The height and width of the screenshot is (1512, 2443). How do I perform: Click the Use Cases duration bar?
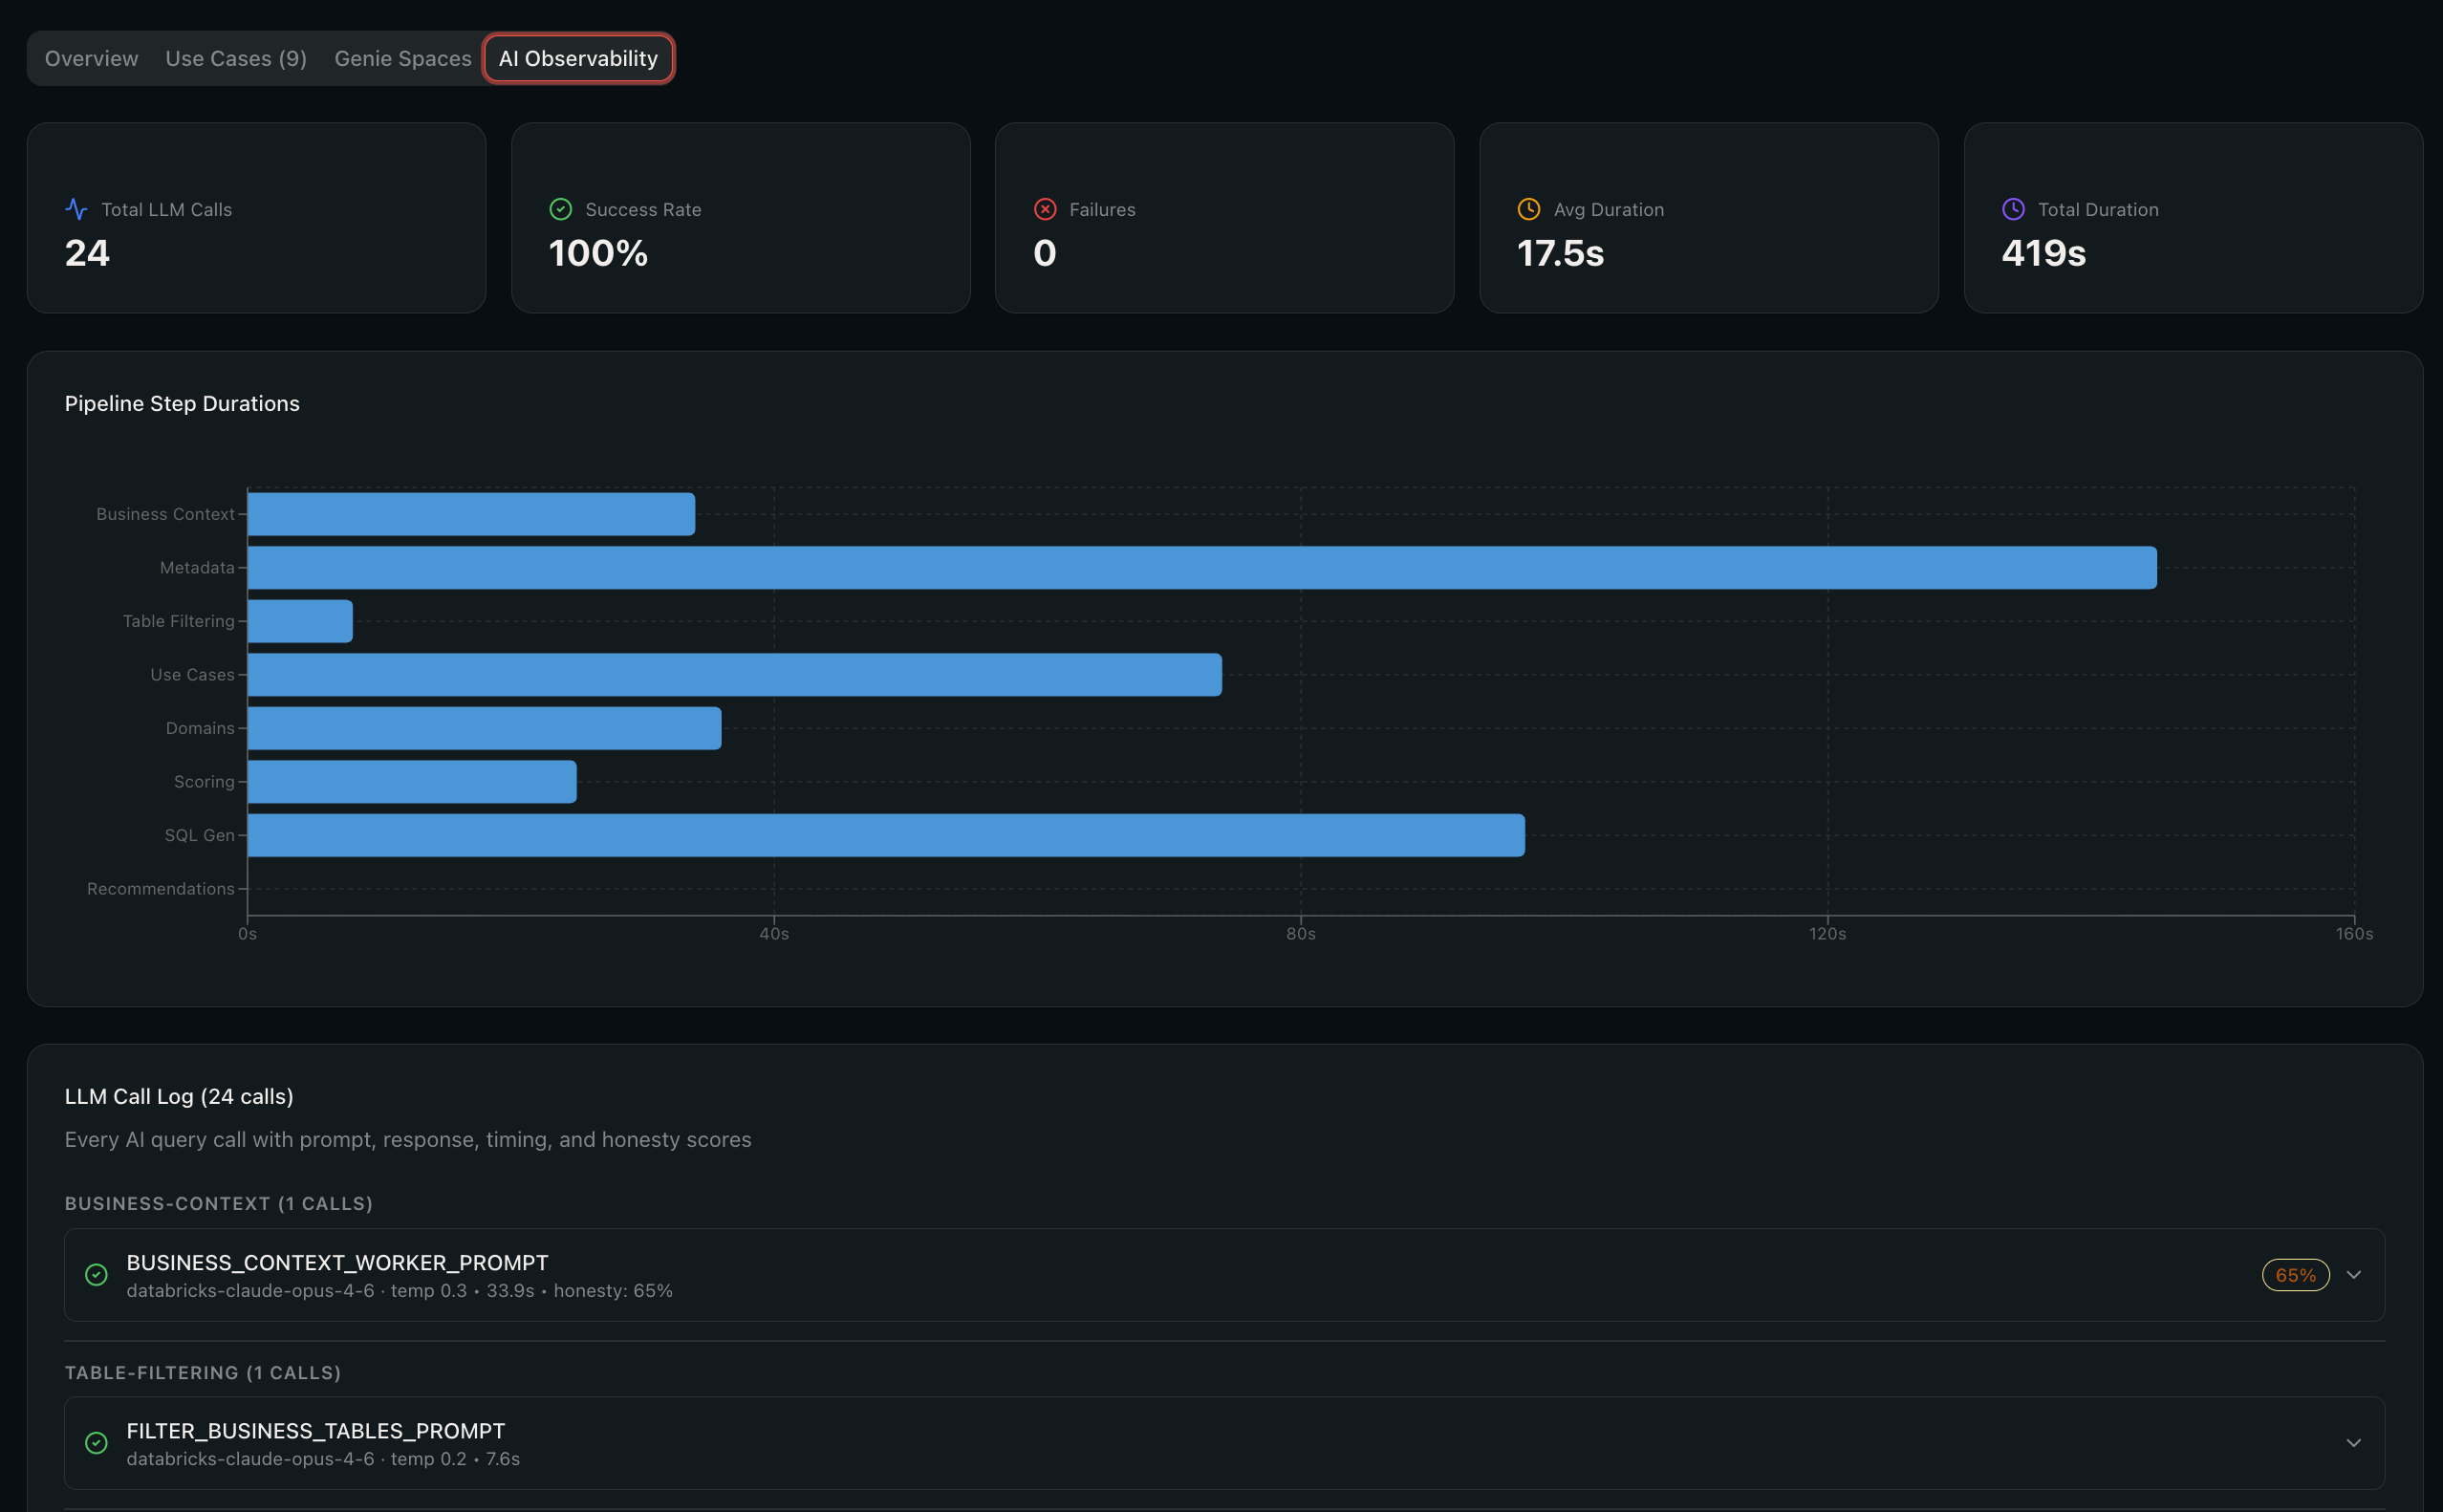click(x=734, y=675)
